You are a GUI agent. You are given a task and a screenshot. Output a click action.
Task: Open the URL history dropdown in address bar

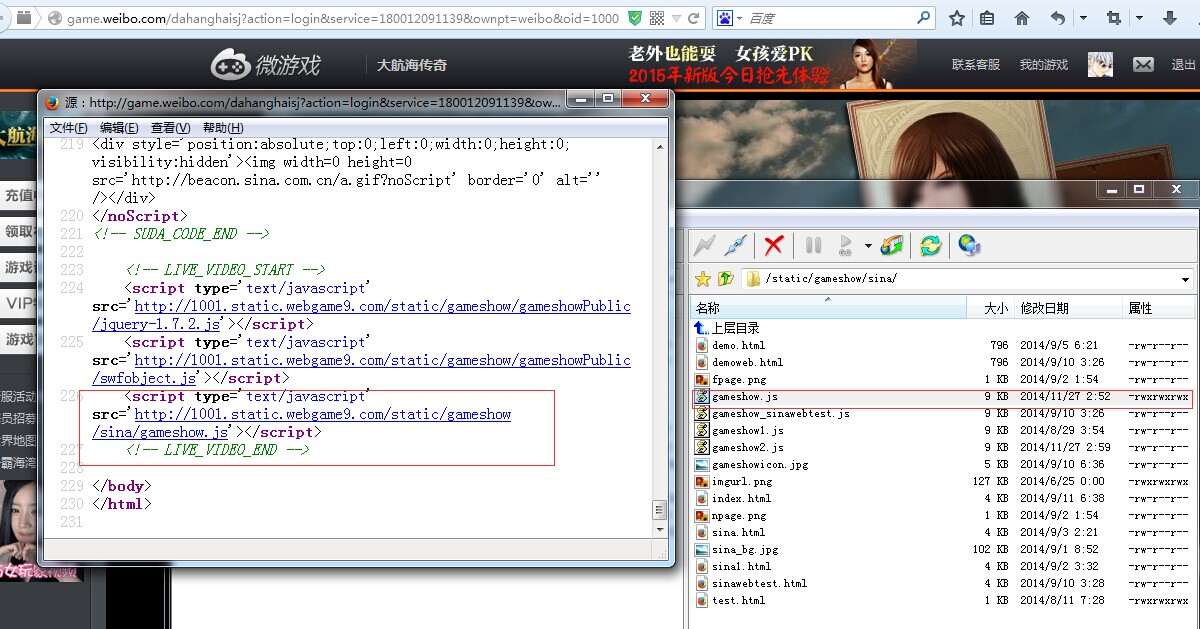pos(678,18)
